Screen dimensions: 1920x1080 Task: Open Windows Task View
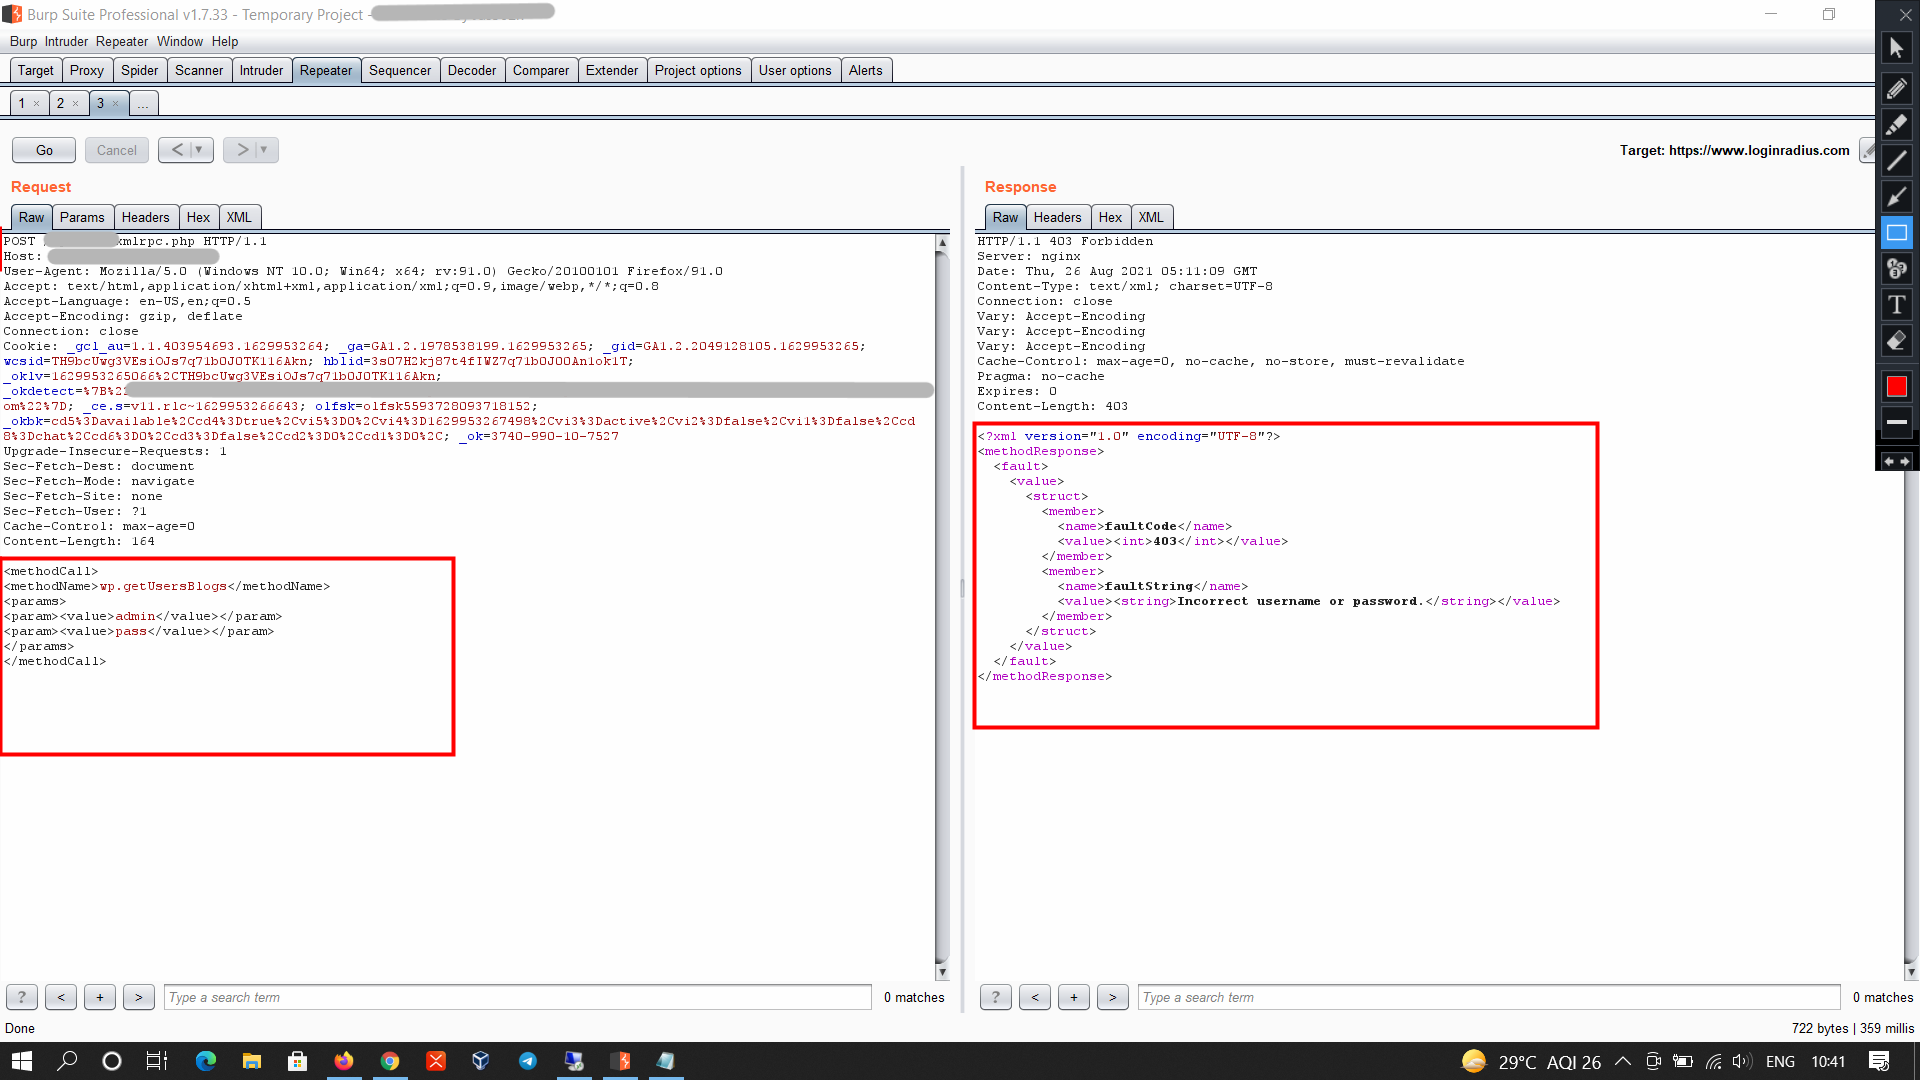(x=157, y=1061)
